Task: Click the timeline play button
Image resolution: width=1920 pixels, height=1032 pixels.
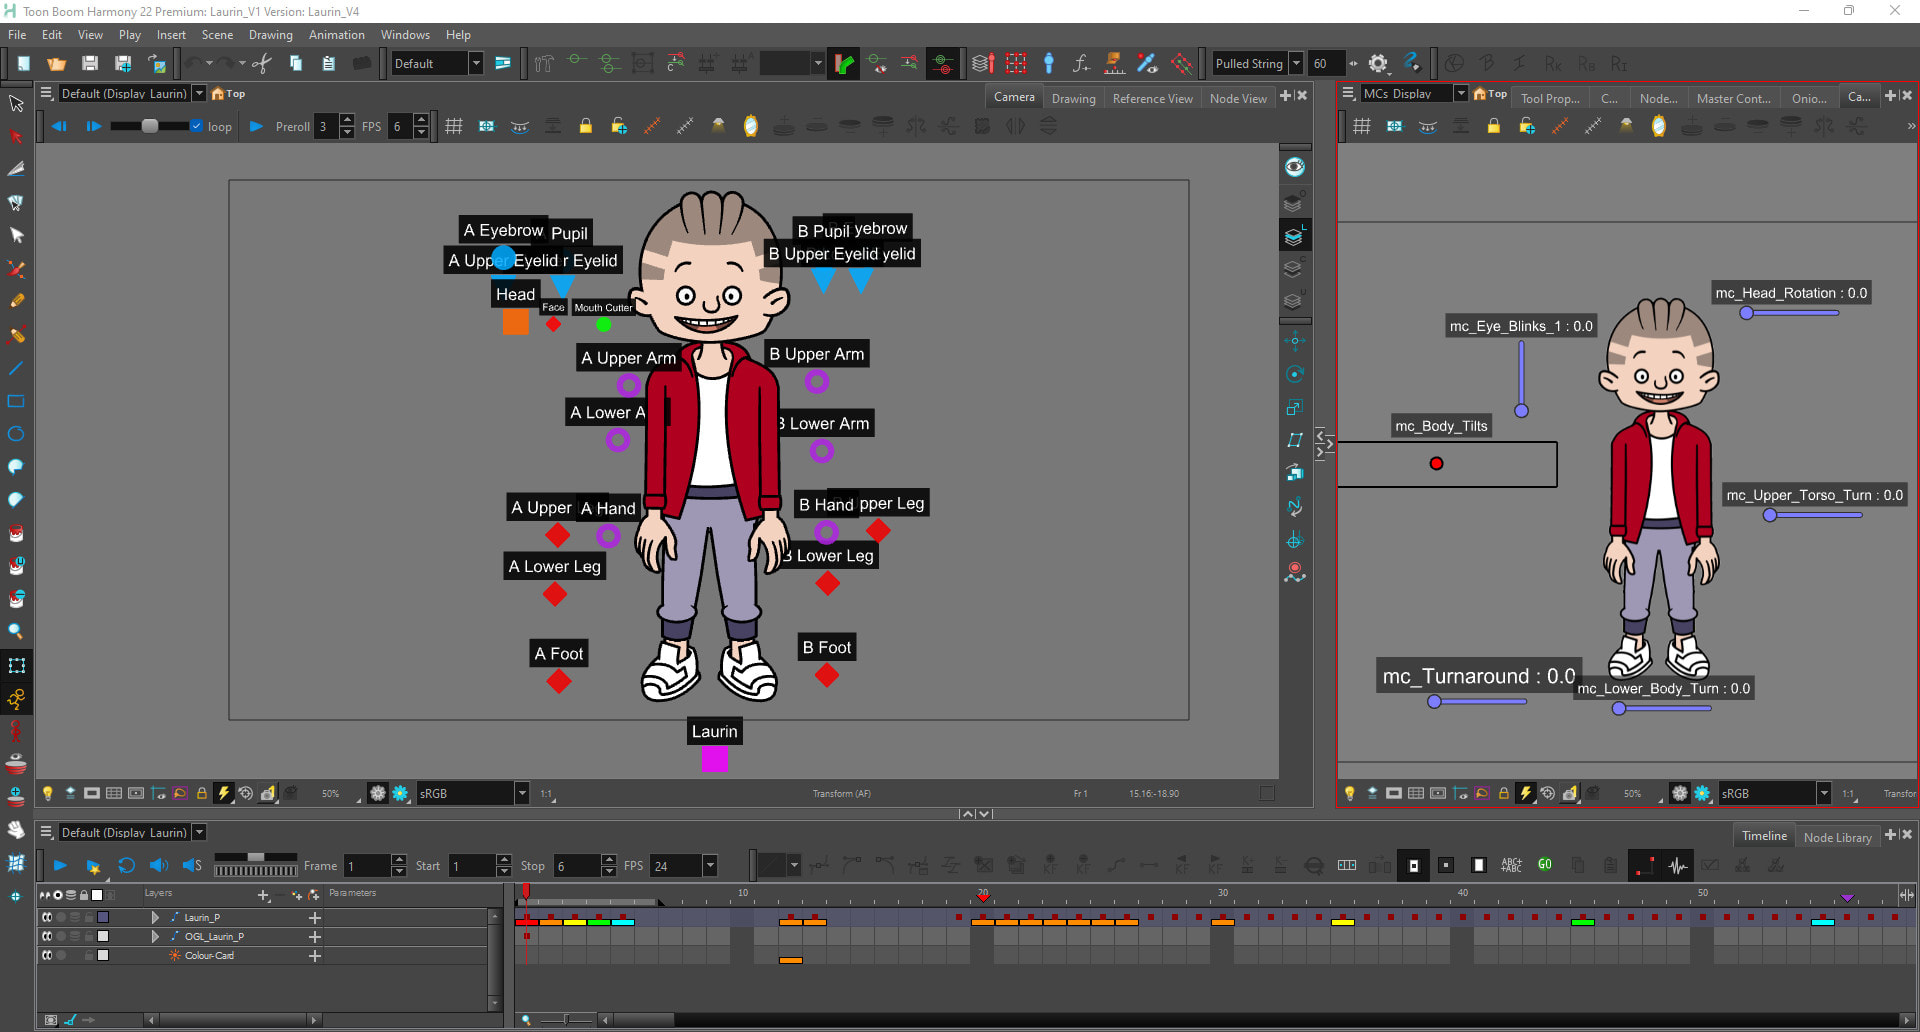Action: click(60, 865)
